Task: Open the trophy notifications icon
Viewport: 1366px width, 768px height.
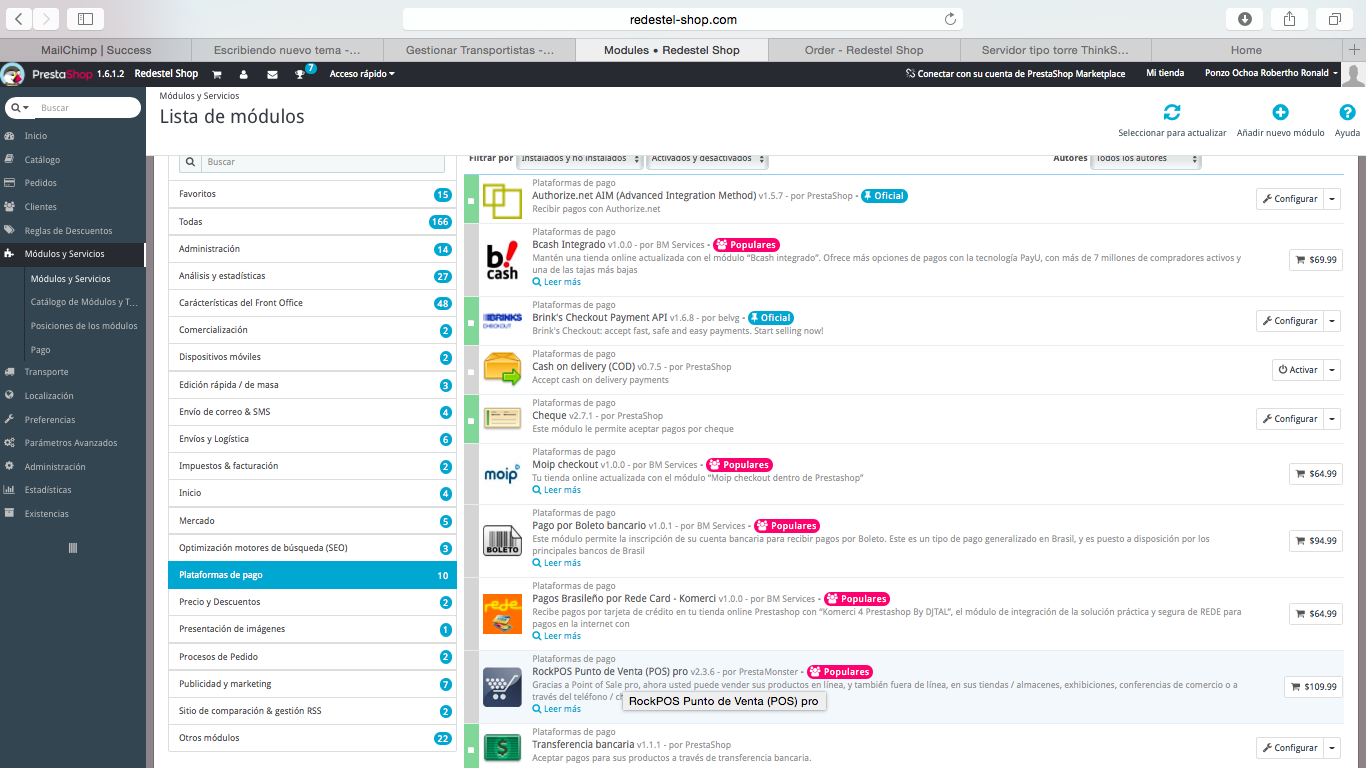Action: [x=300, y=74]
